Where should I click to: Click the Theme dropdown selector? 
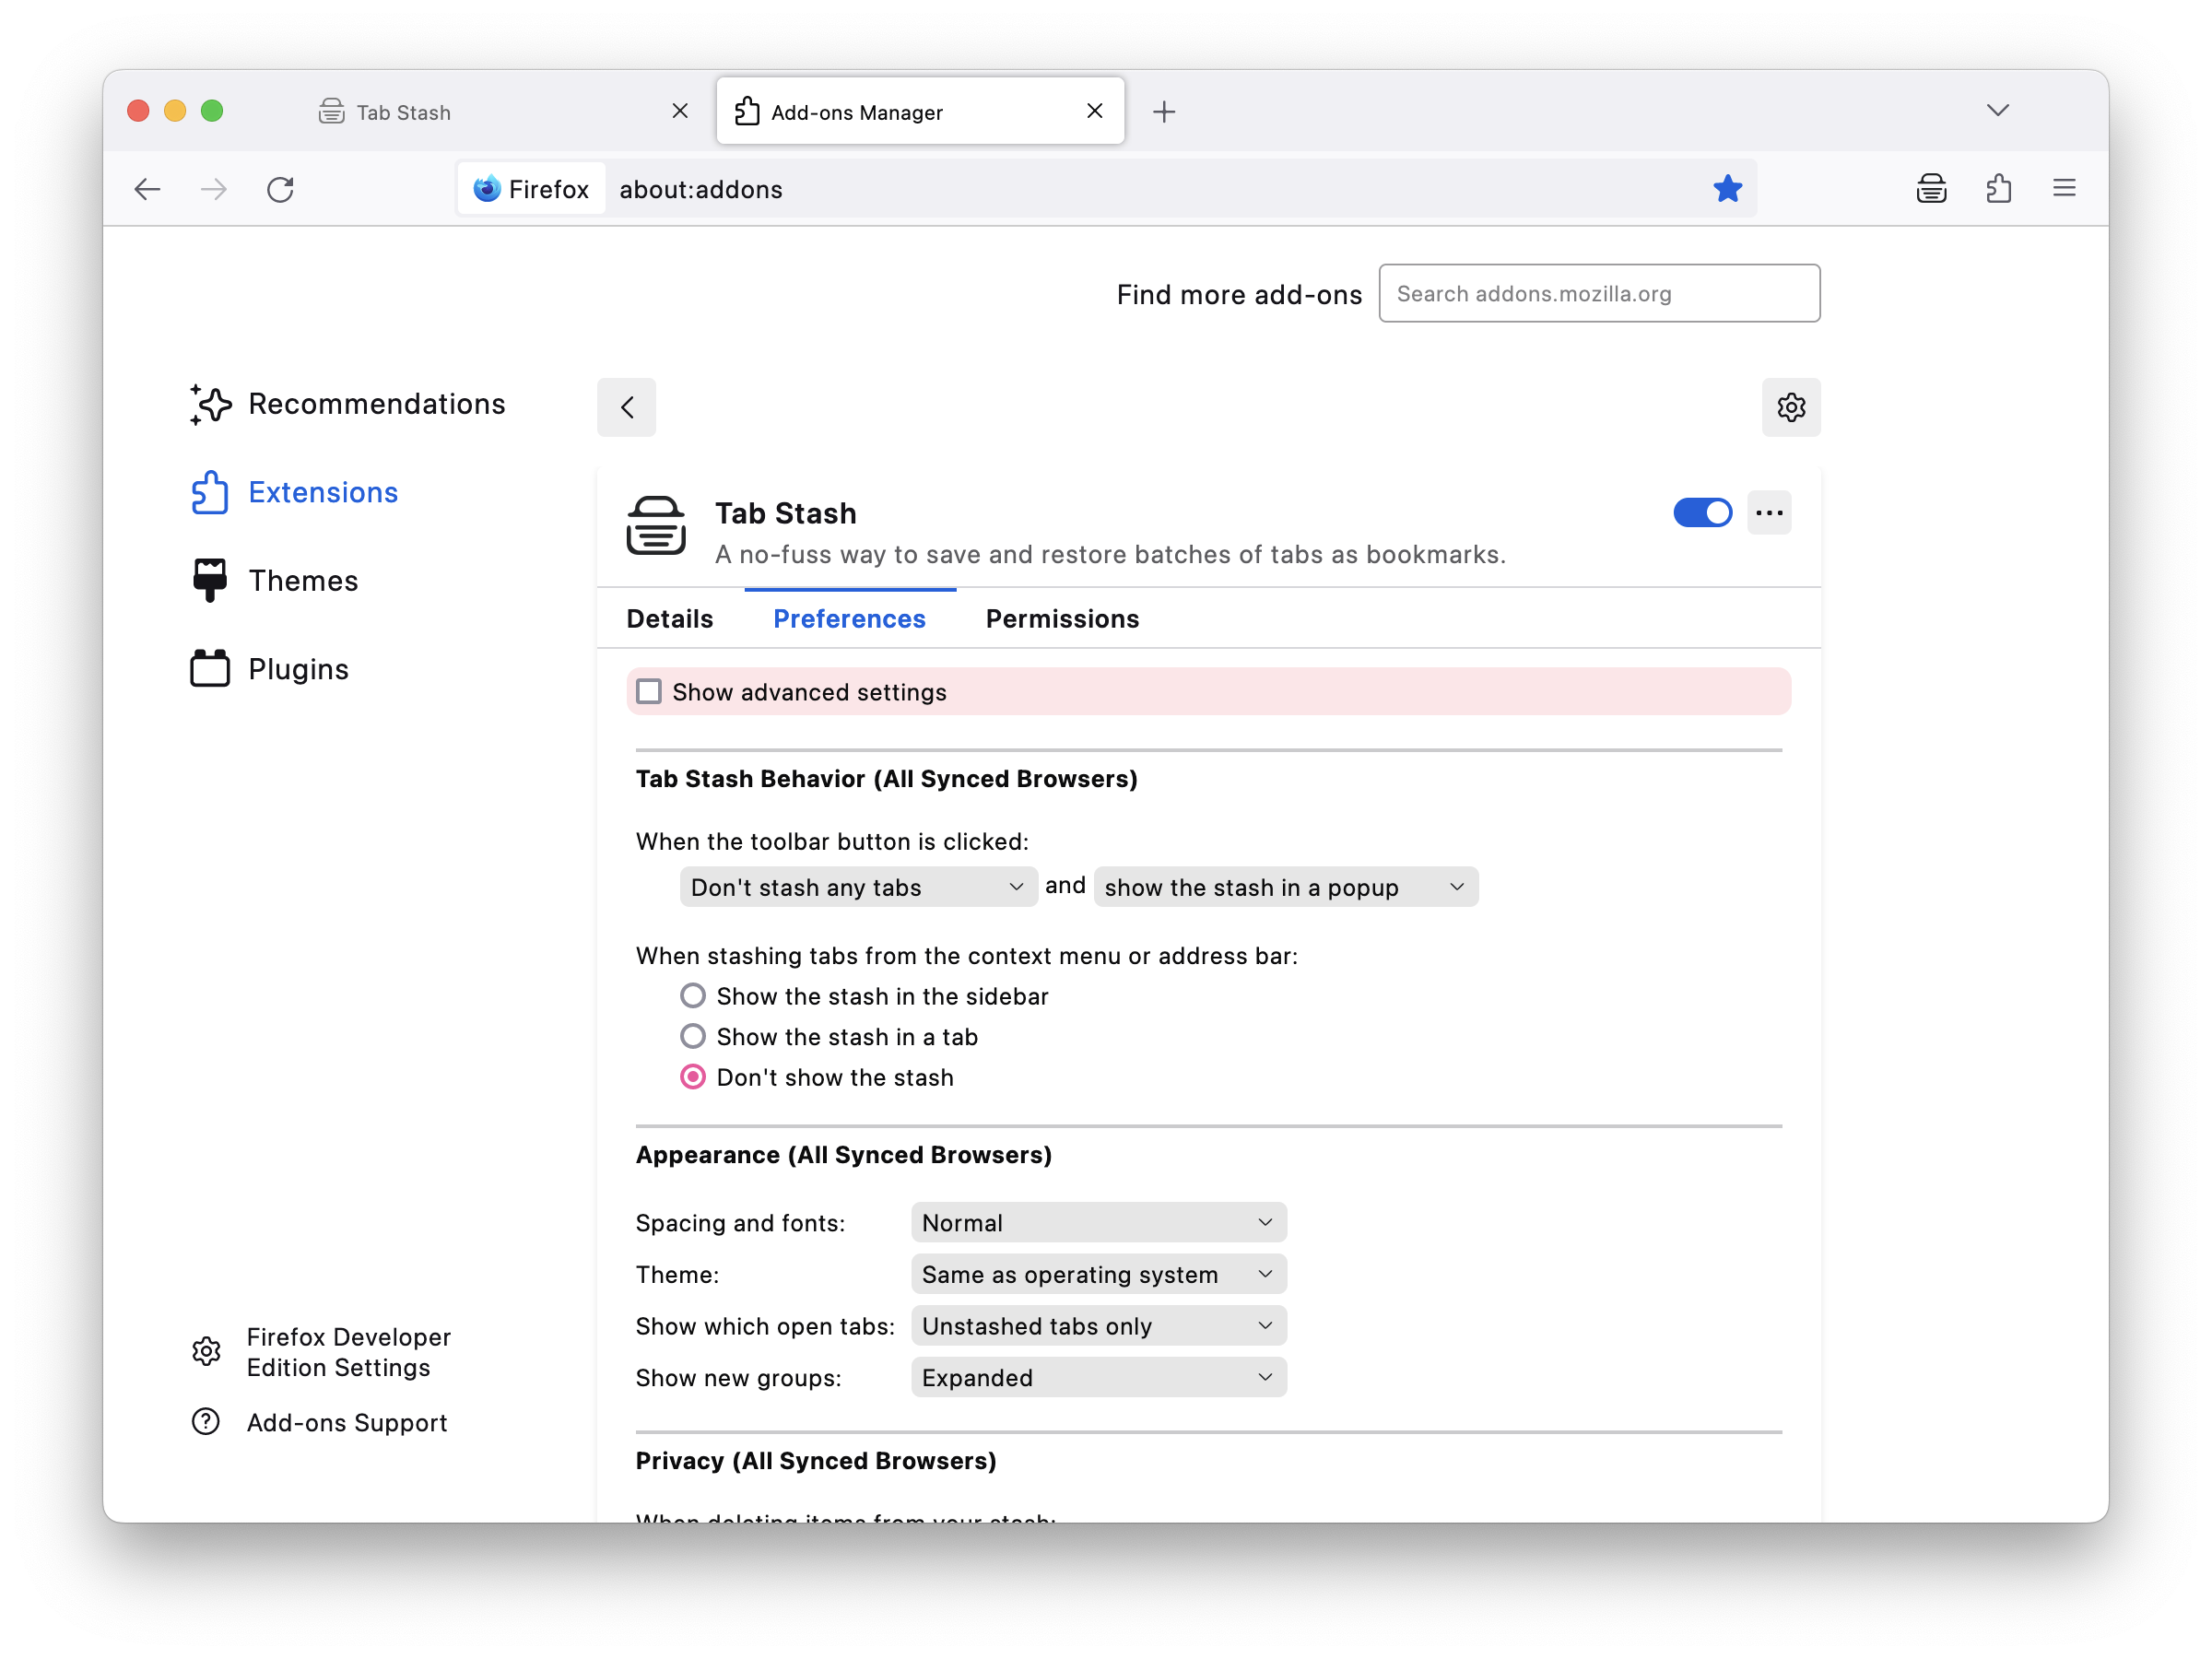tap(1096, 1274)
